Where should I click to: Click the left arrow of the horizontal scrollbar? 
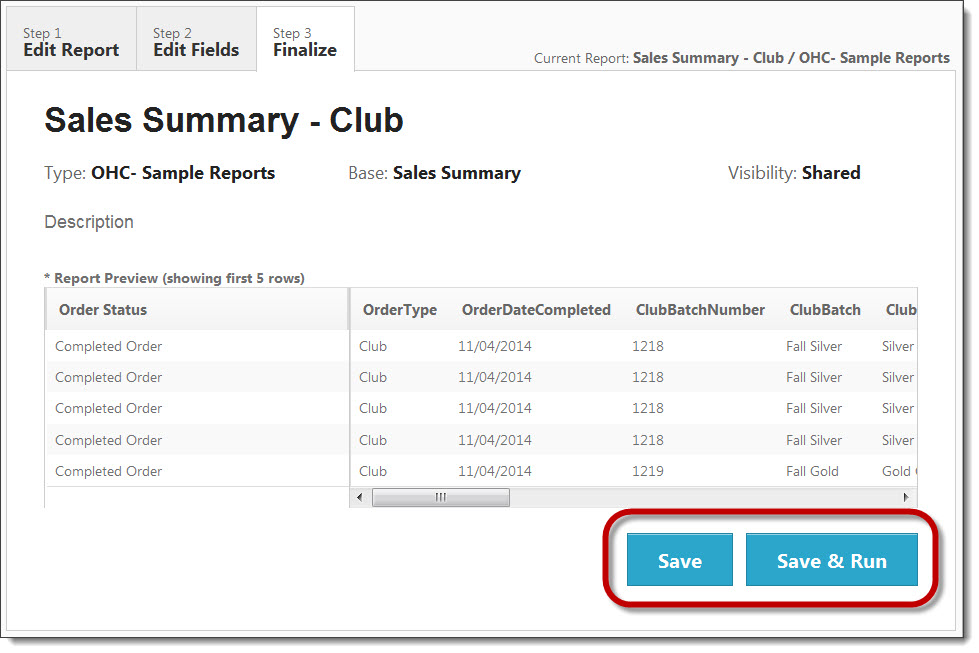tap(360, 496)
